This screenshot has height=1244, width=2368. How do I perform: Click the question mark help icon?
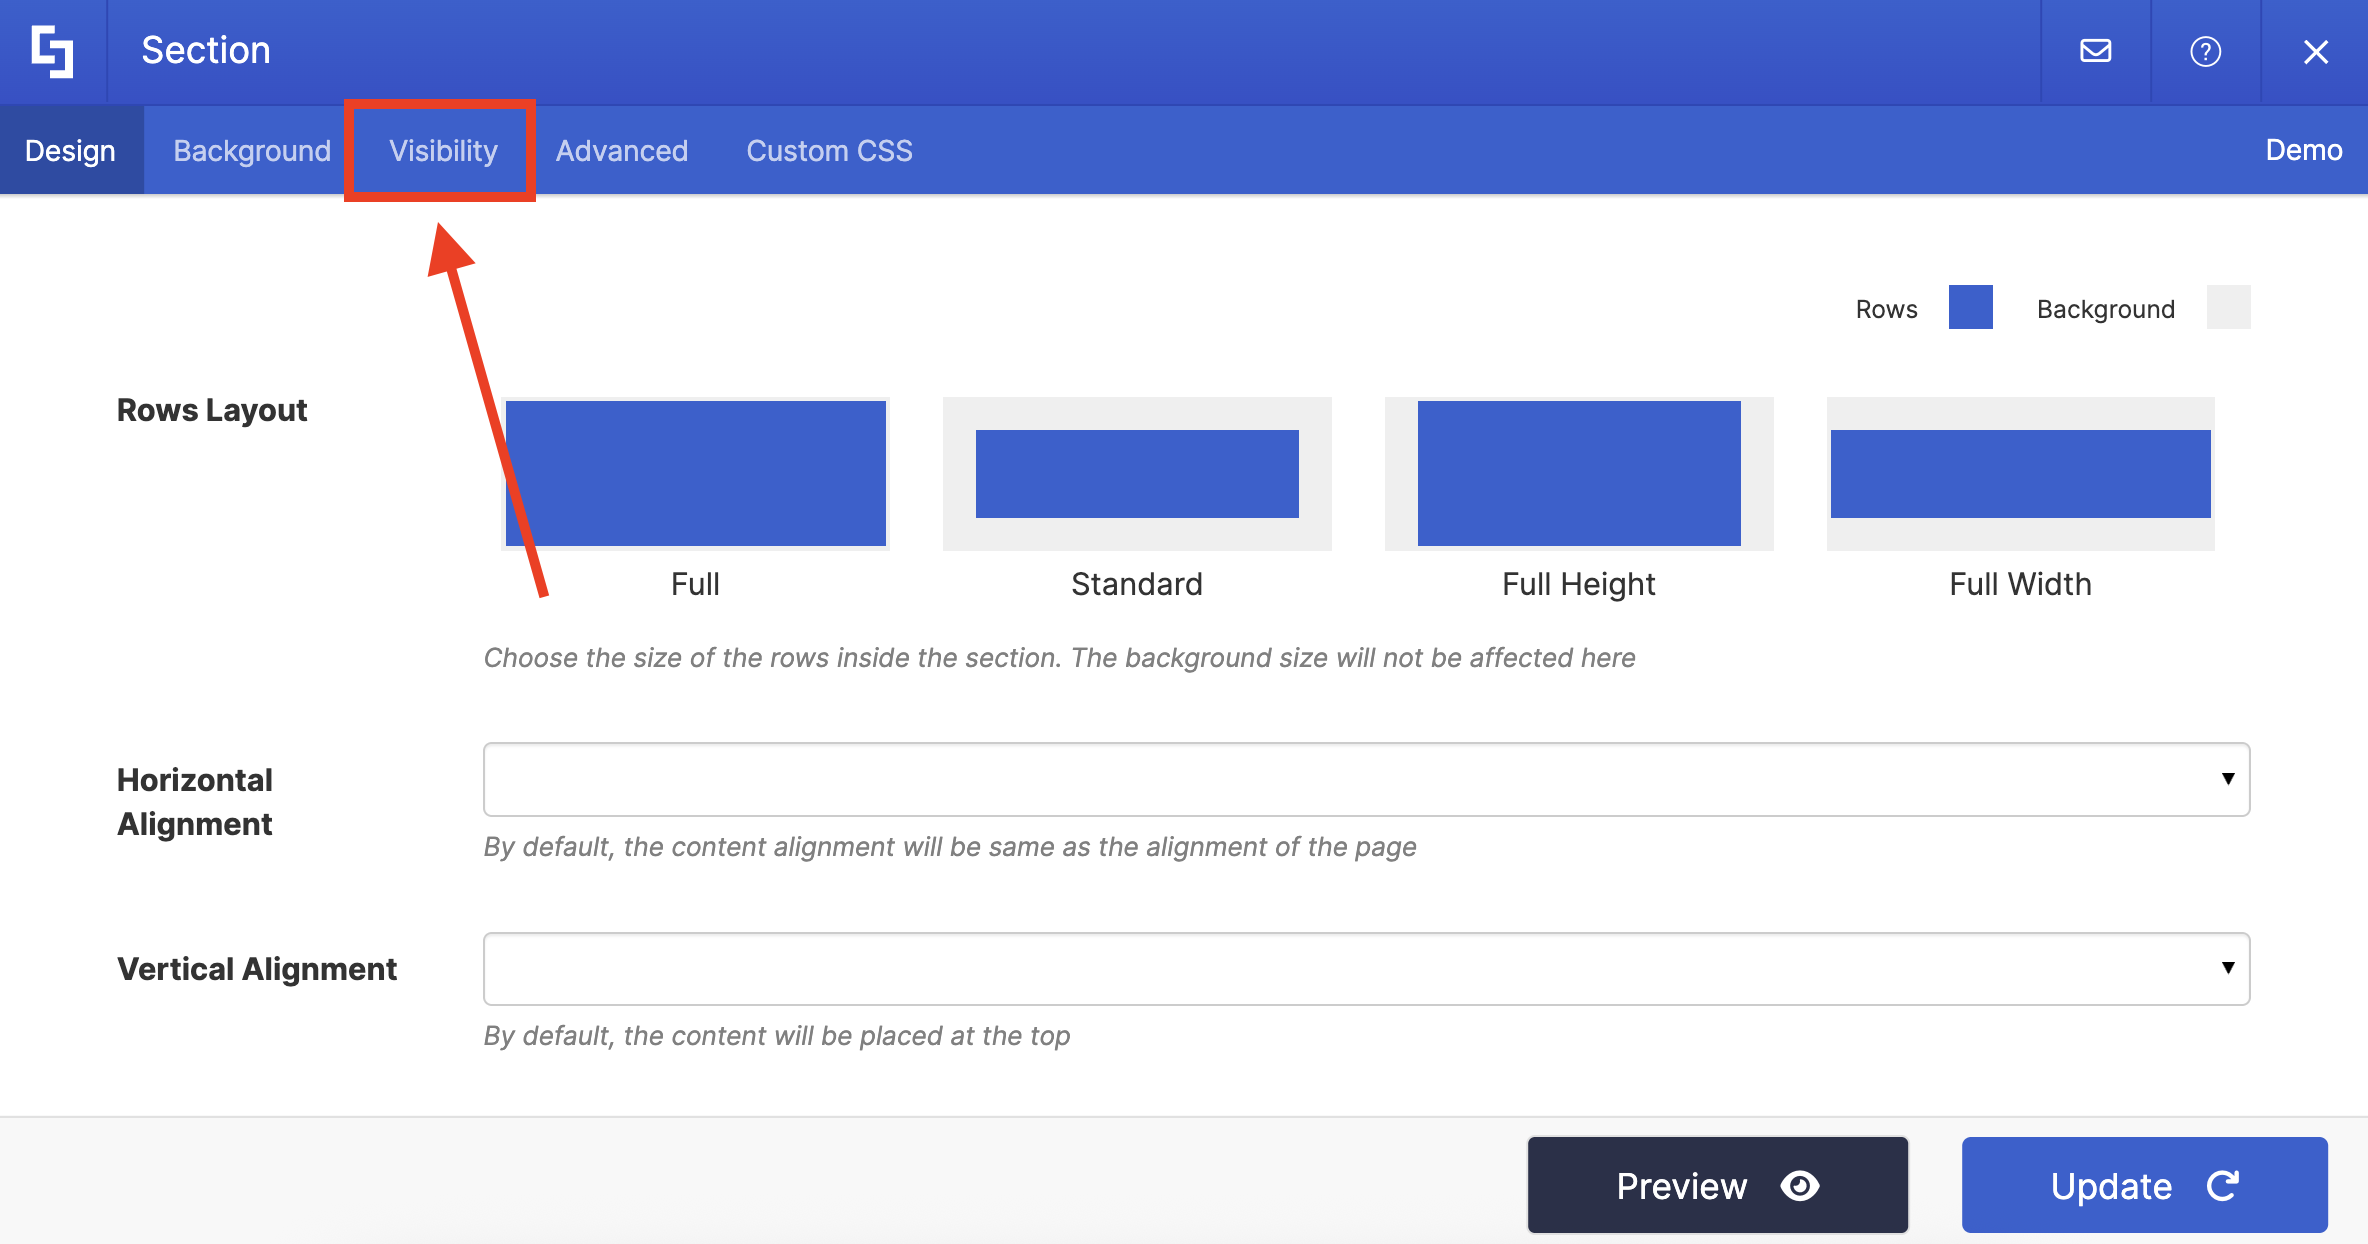pos(2205,51)
